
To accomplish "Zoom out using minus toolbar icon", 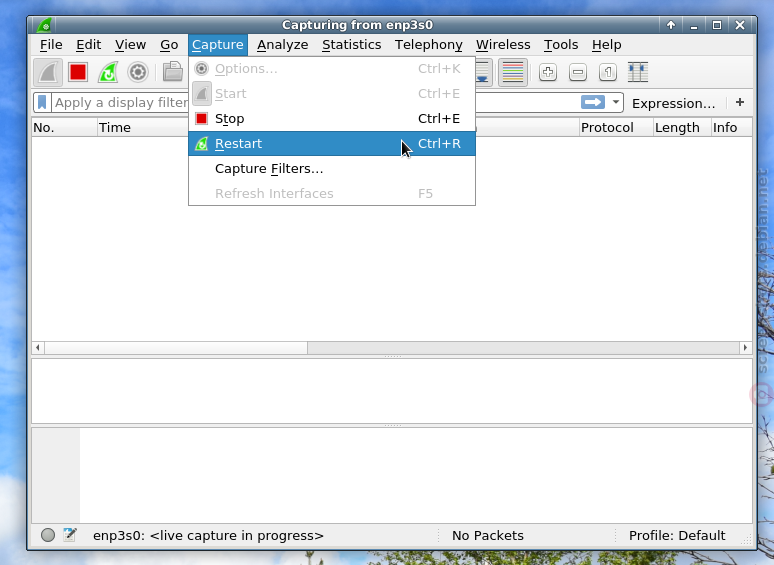I will pos(578,73).
